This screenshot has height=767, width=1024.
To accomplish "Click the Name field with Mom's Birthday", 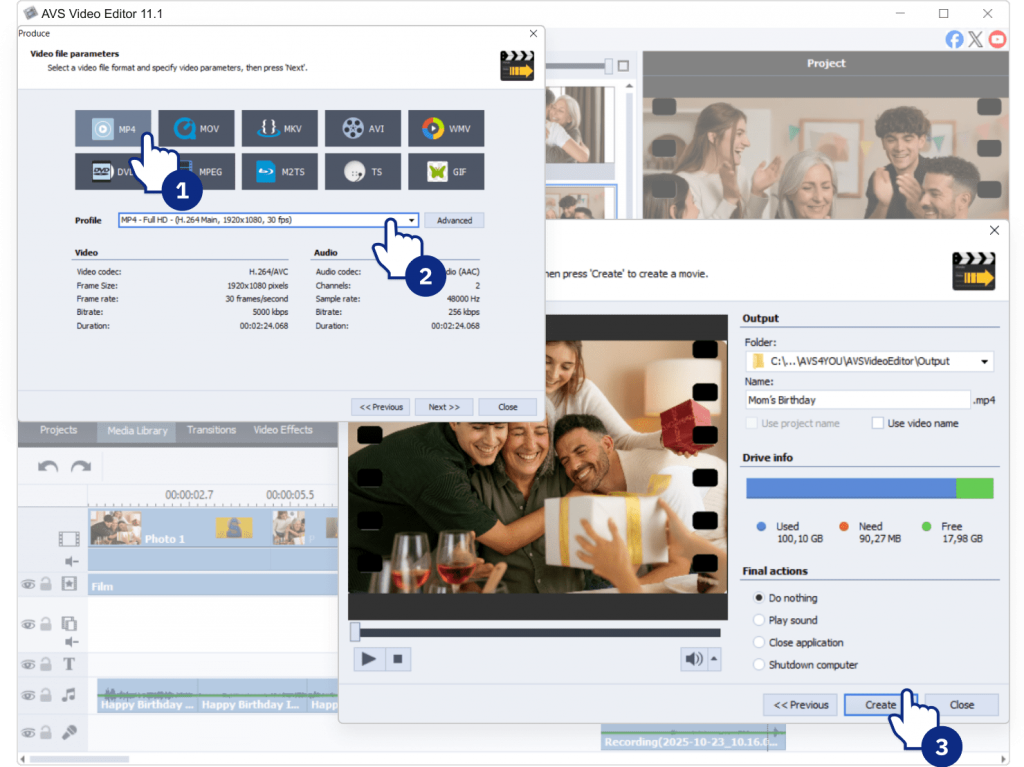I will point(857,400).
